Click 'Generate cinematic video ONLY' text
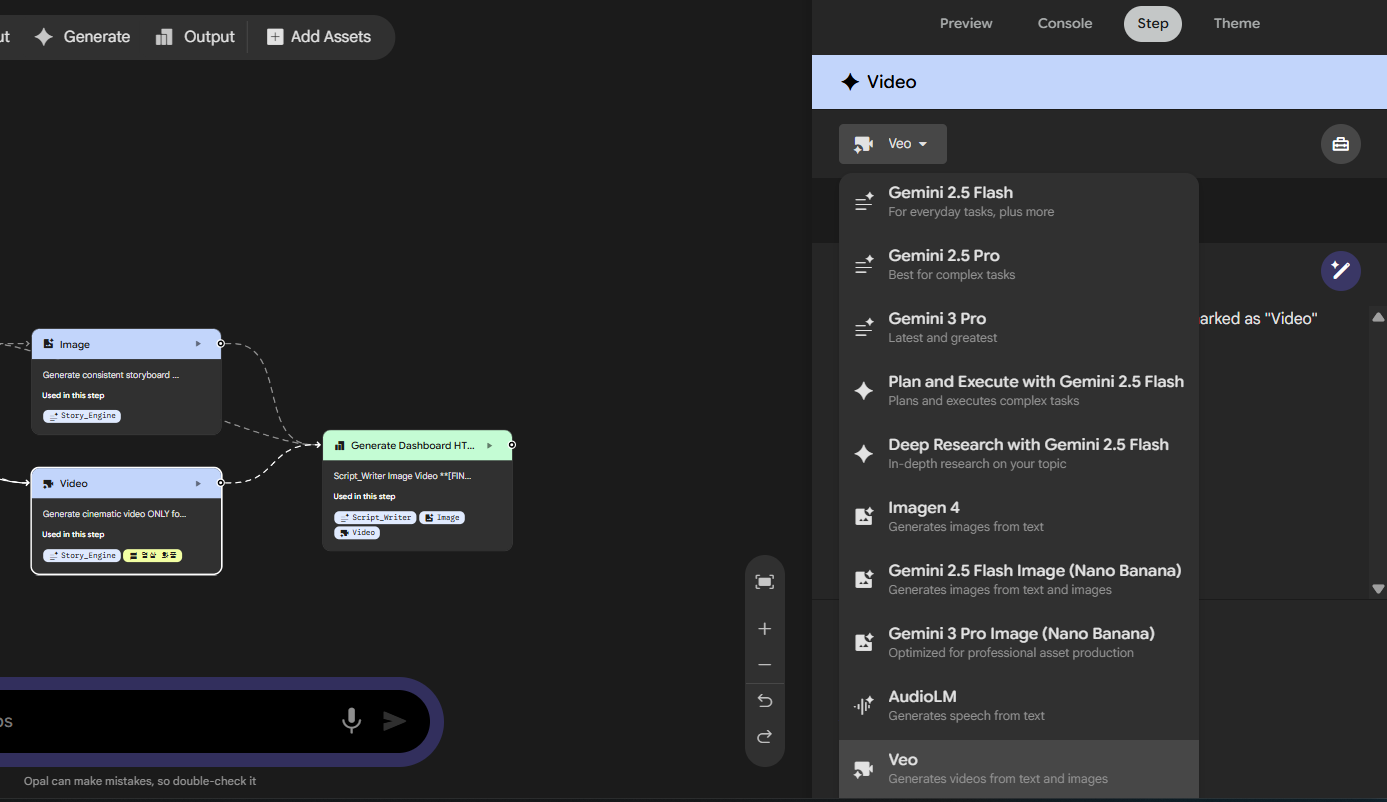 point(115,514)
